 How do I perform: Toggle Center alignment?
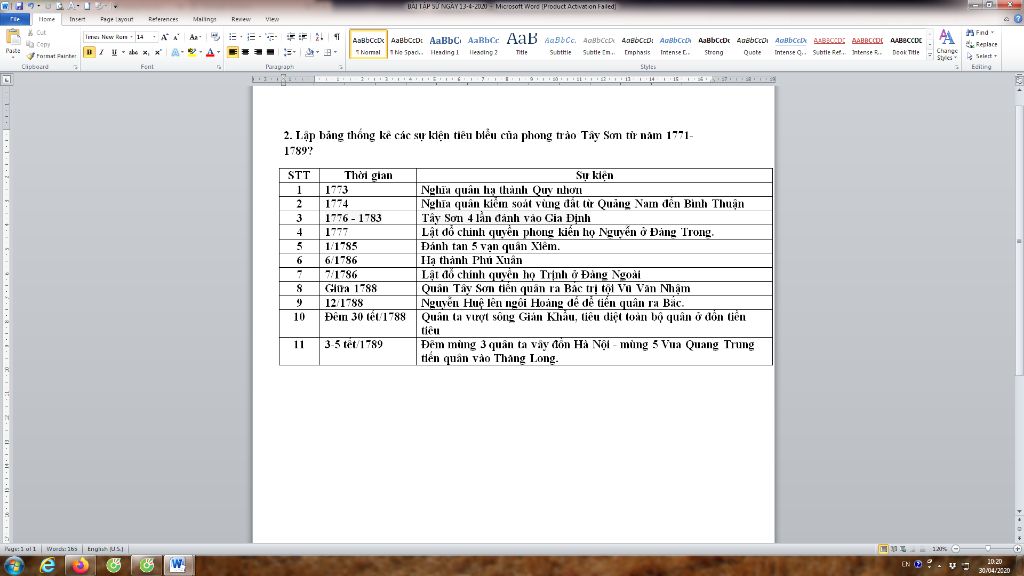coord(246,52)
